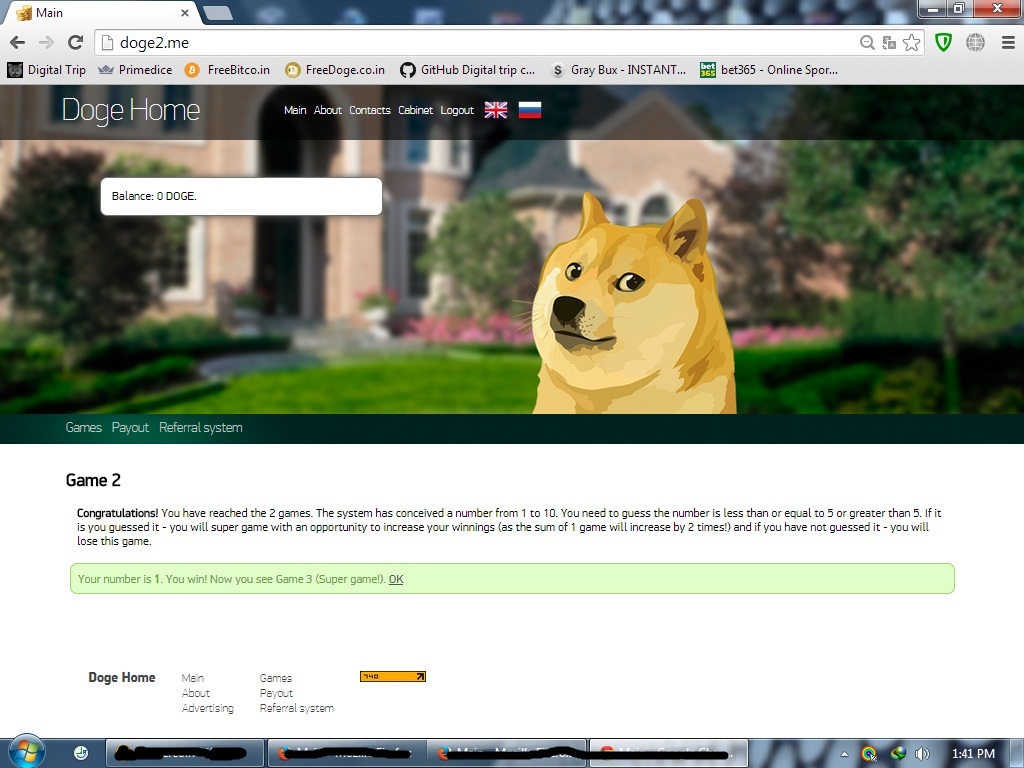Open Cabinet in top navigation

tap(415, 110)
